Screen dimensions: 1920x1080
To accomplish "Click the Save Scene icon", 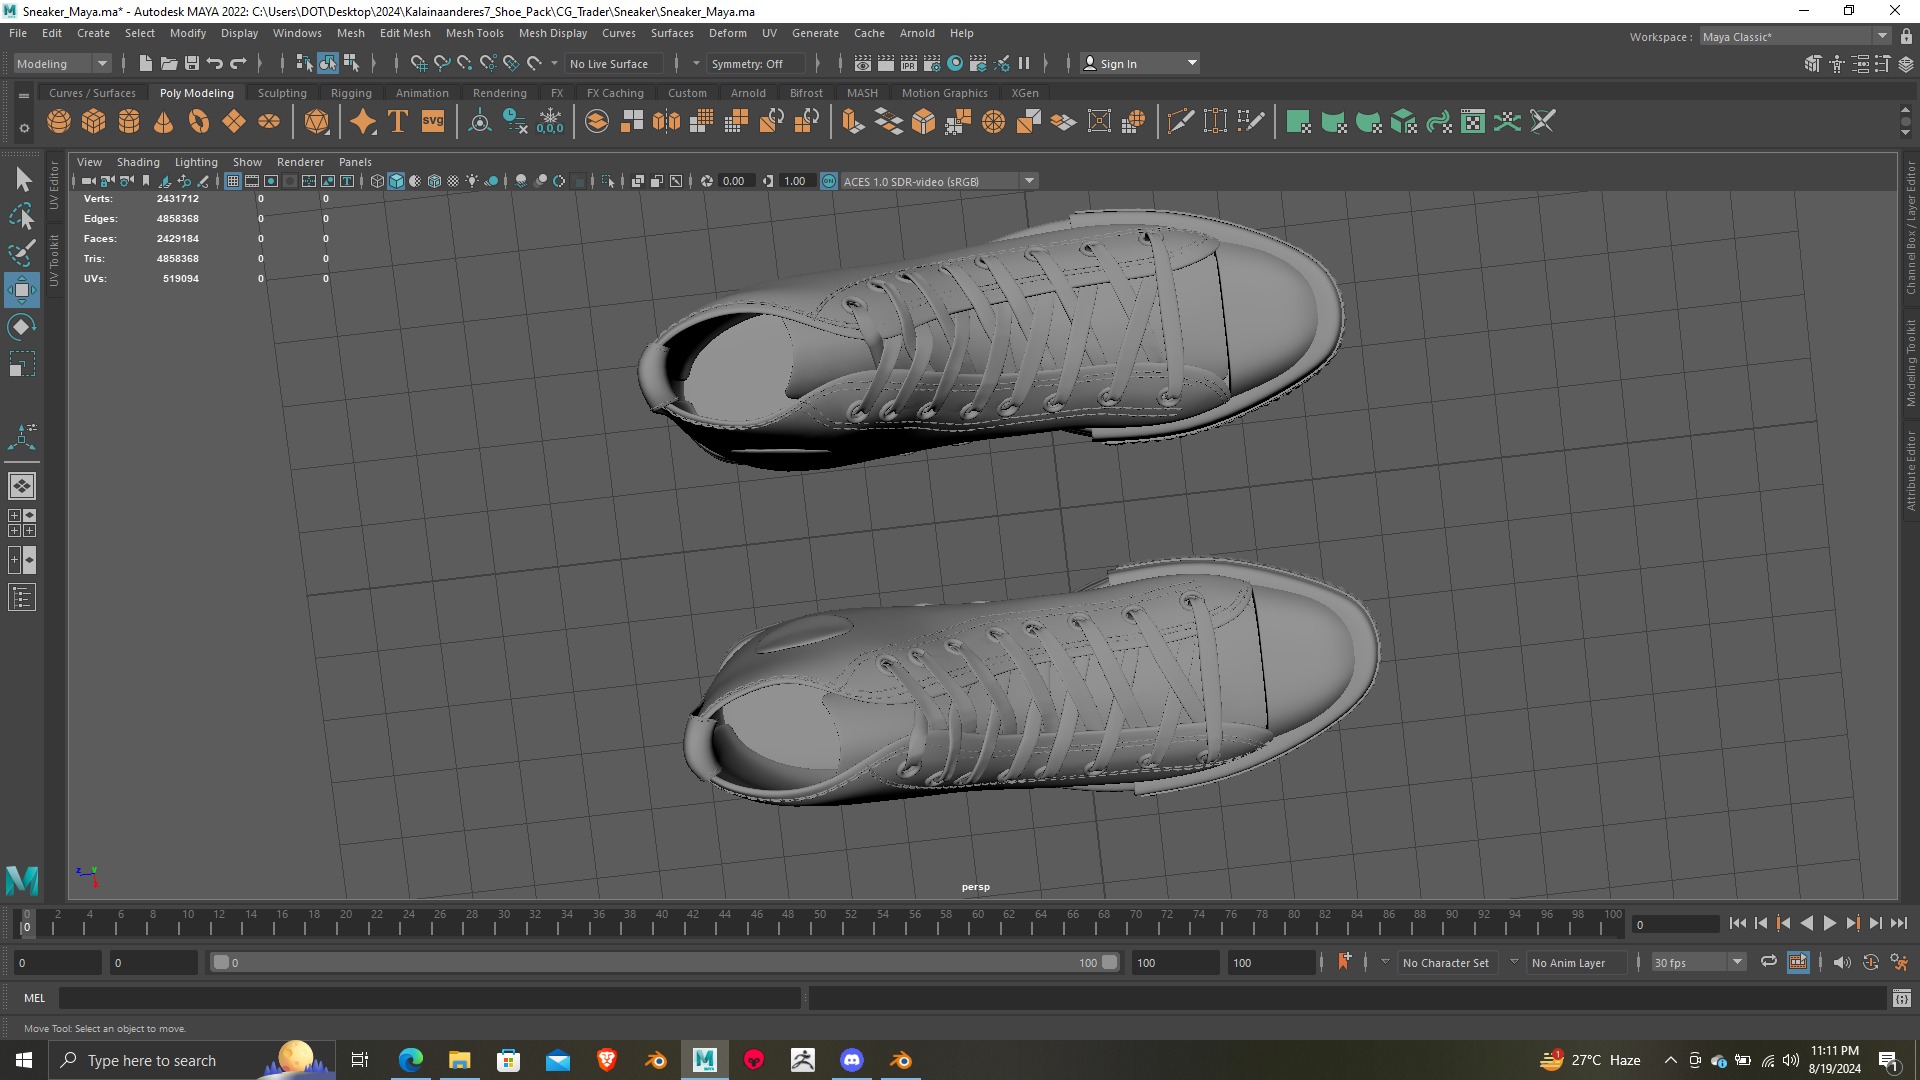I will pos(192,63).
